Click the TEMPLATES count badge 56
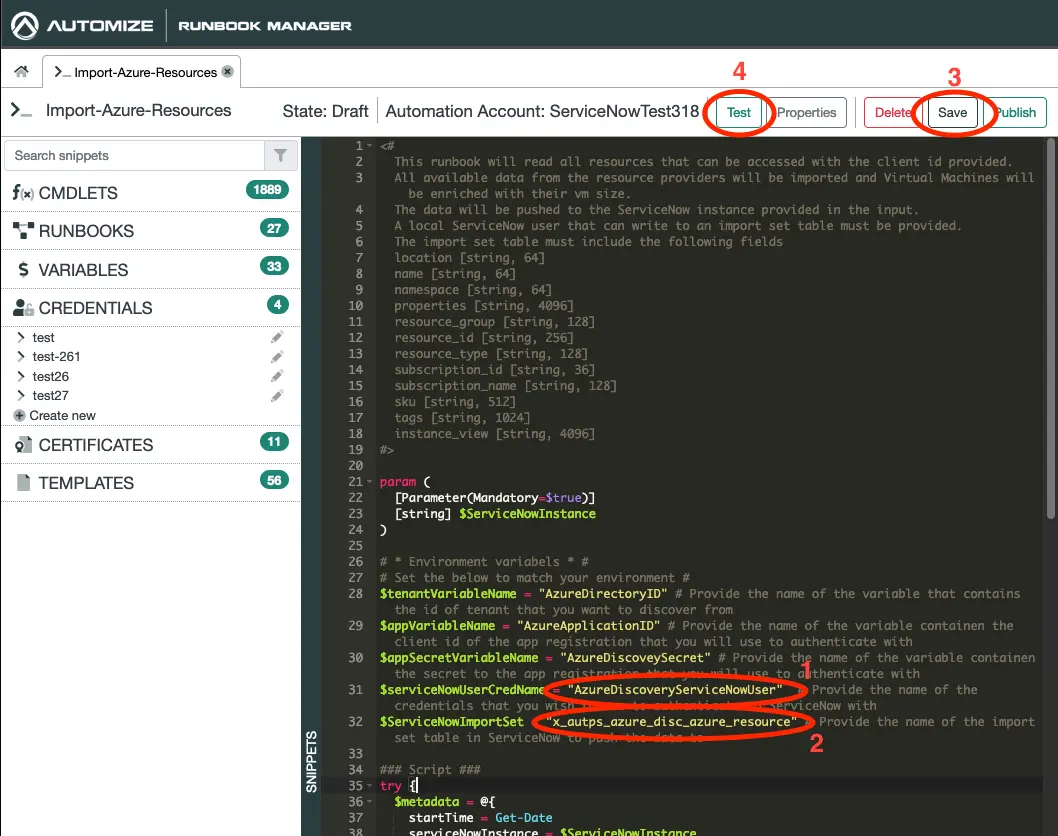The image size is (1058, 836). coord(274,480)
